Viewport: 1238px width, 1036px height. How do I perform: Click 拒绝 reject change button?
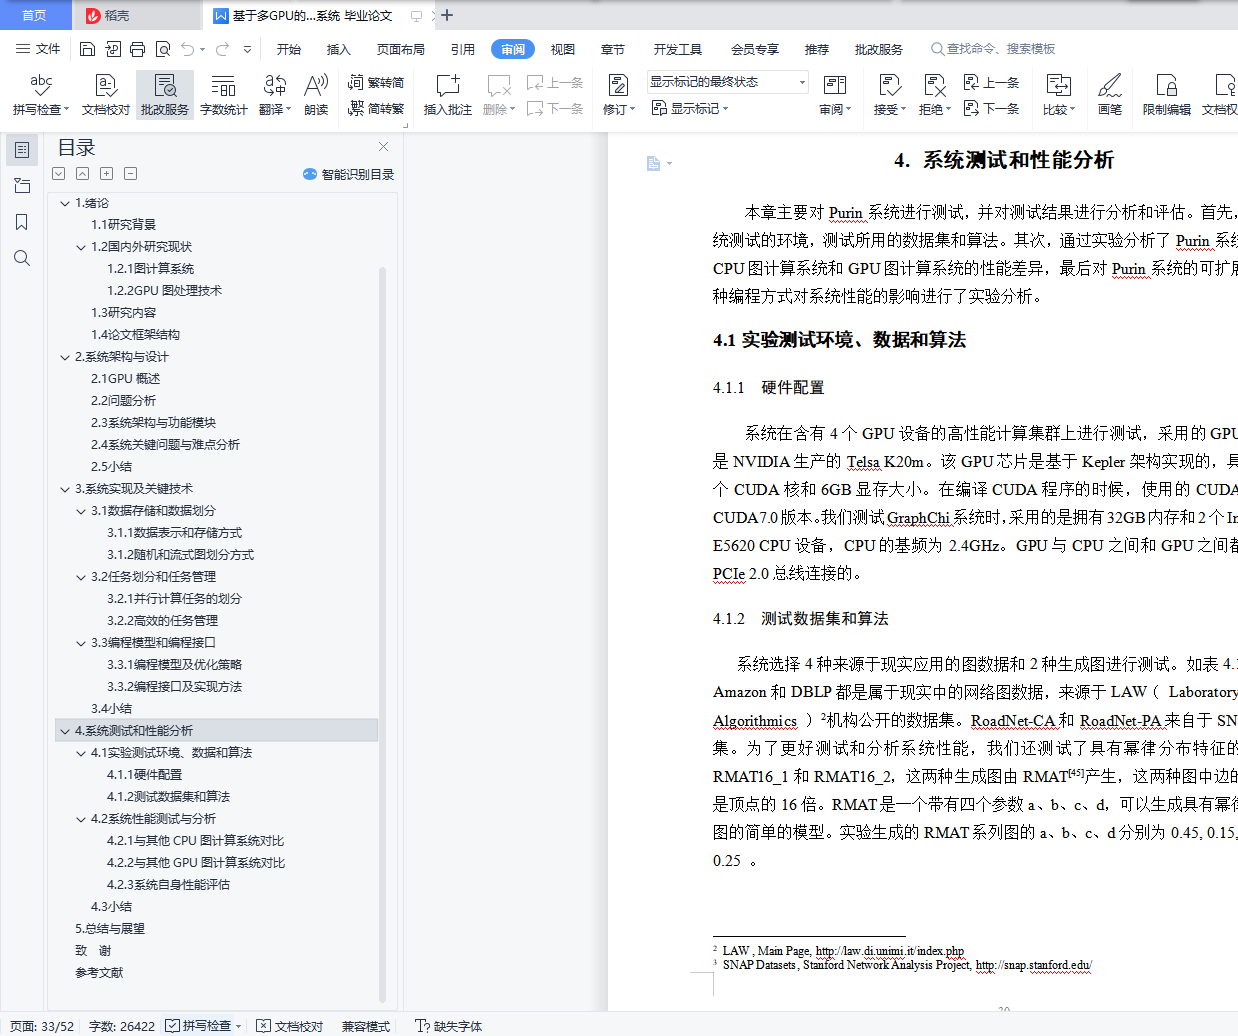934,95
